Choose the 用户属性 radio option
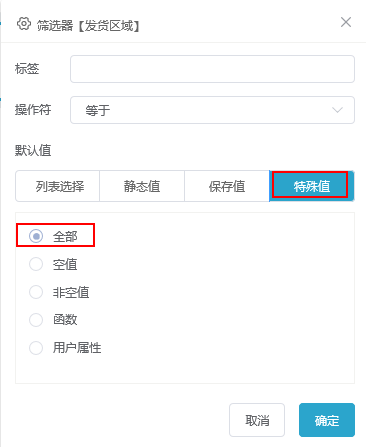 coord(36,348)
